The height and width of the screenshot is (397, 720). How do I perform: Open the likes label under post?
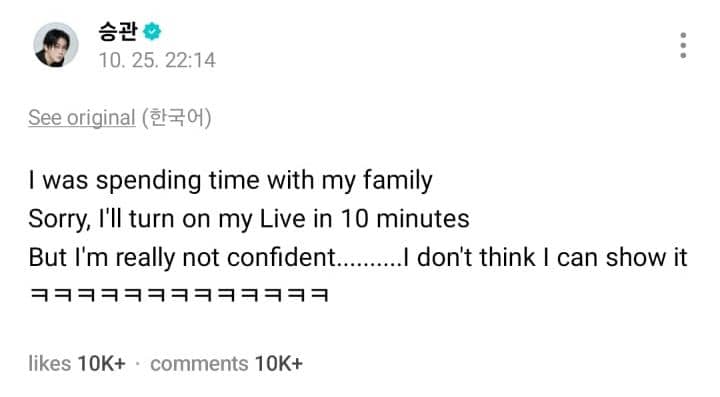point(50,363)
